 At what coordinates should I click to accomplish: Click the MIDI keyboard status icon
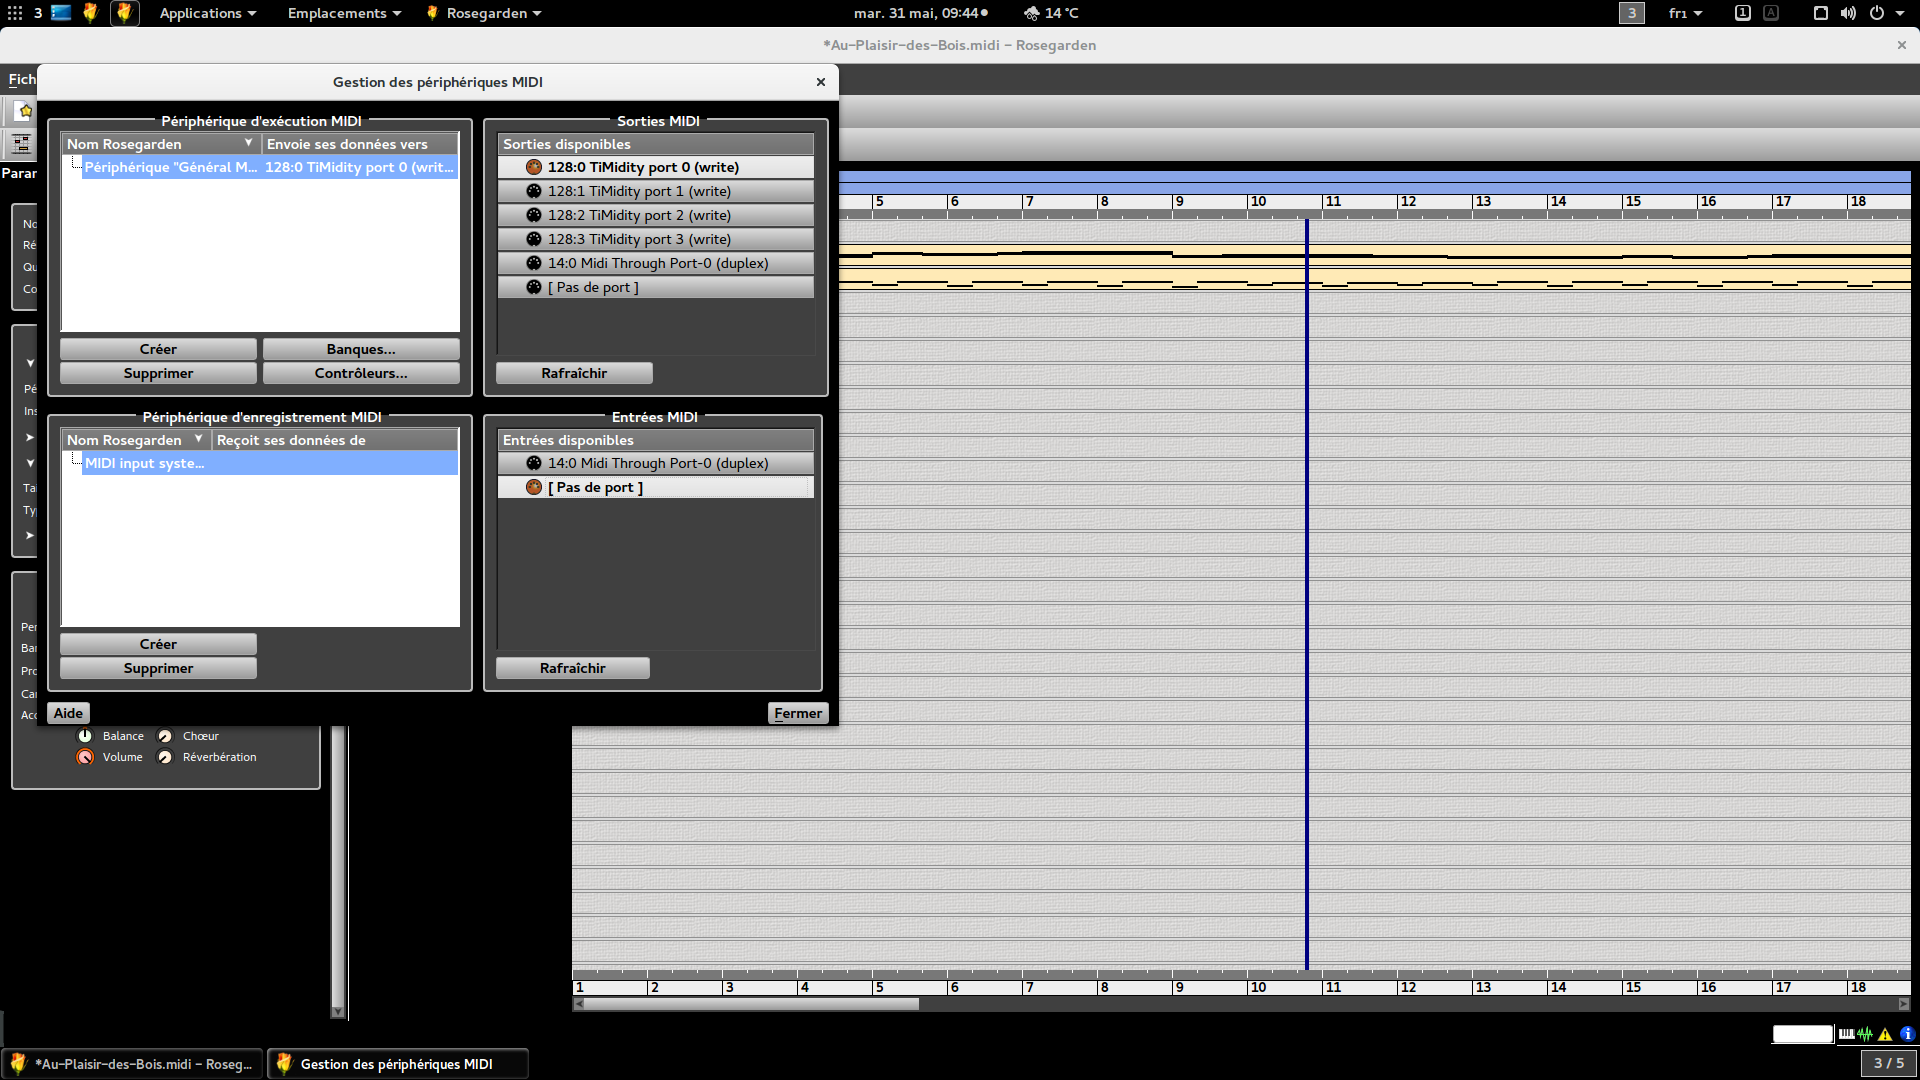click(1846, 1034)
